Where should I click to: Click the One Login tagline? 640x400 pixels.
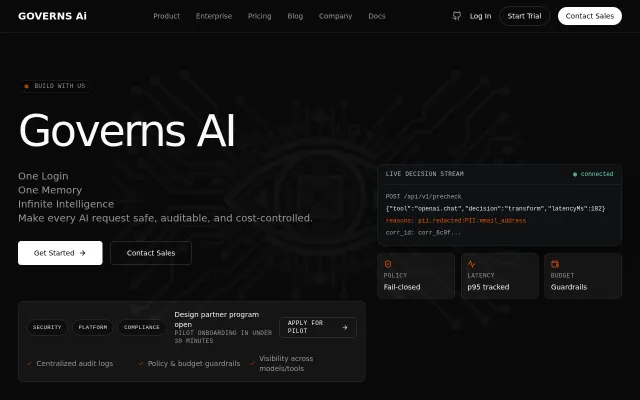(x=43, y=176)
